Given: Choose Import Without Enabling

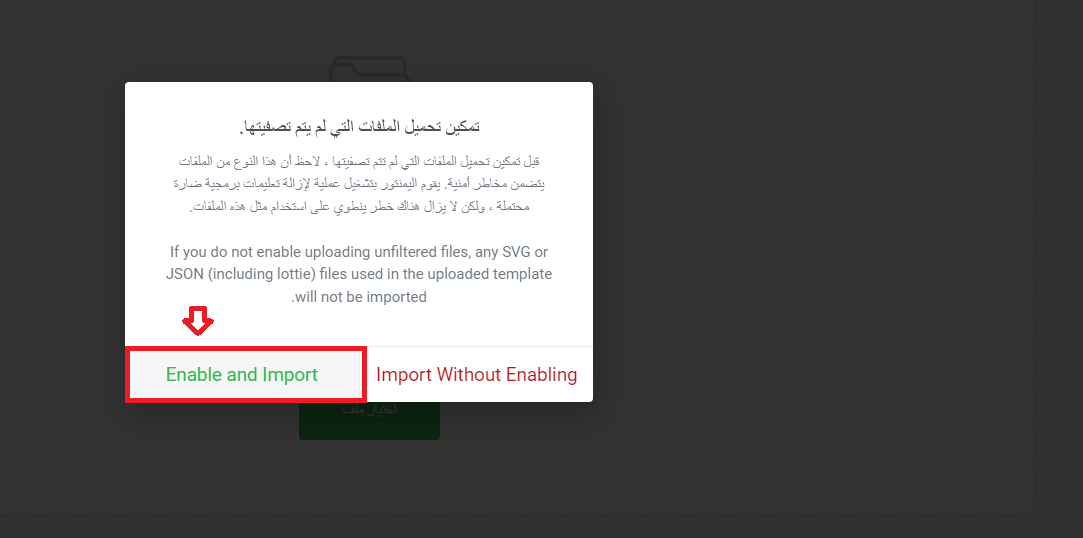Looking at the screenshot, I should [477, 374].
